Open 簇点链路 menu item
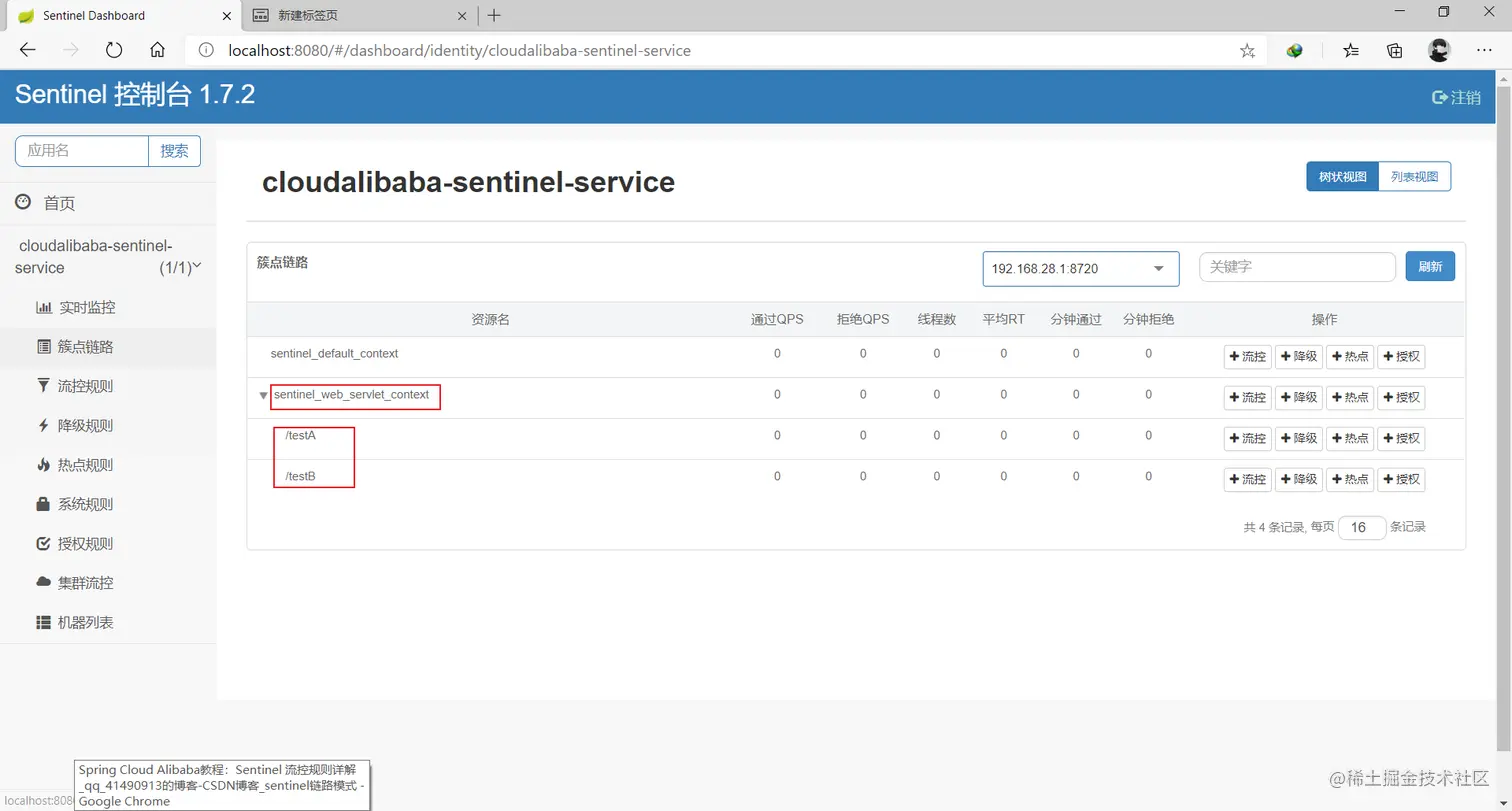This screenshot has height=811, width=1512. pyautogui.click(x=76, y=347)
